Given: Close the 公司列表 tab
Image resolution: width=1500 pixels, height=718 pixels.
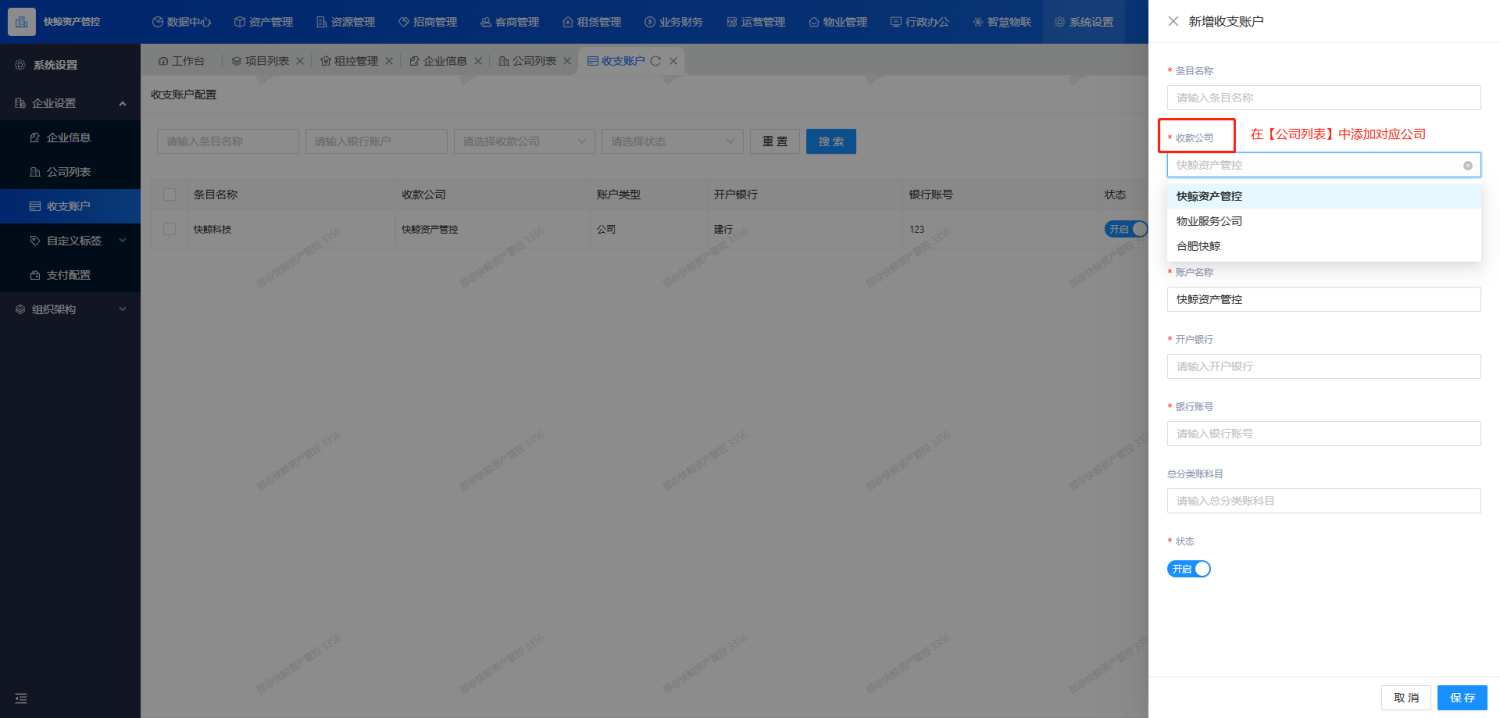Looking at the screenshot, I should [x=567, y=61].
